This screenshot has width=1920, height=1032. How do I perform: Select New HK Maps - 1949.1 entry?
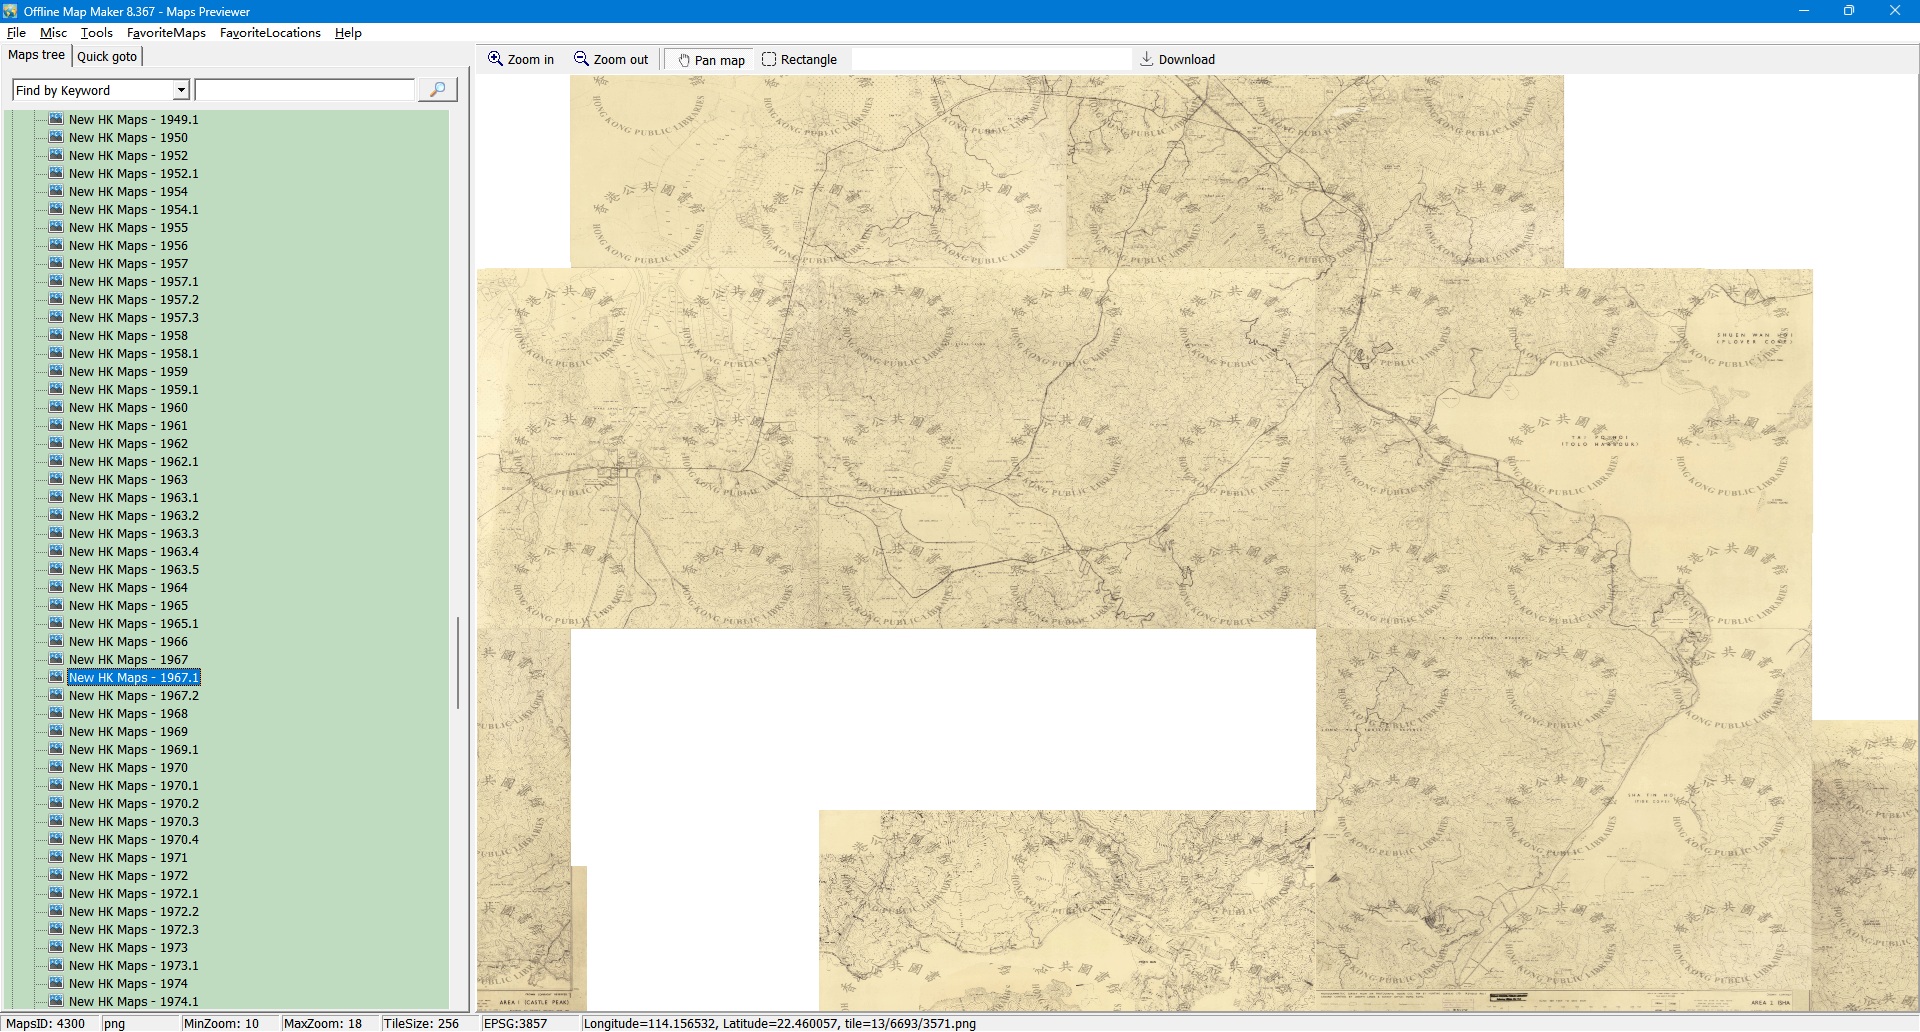133,120
